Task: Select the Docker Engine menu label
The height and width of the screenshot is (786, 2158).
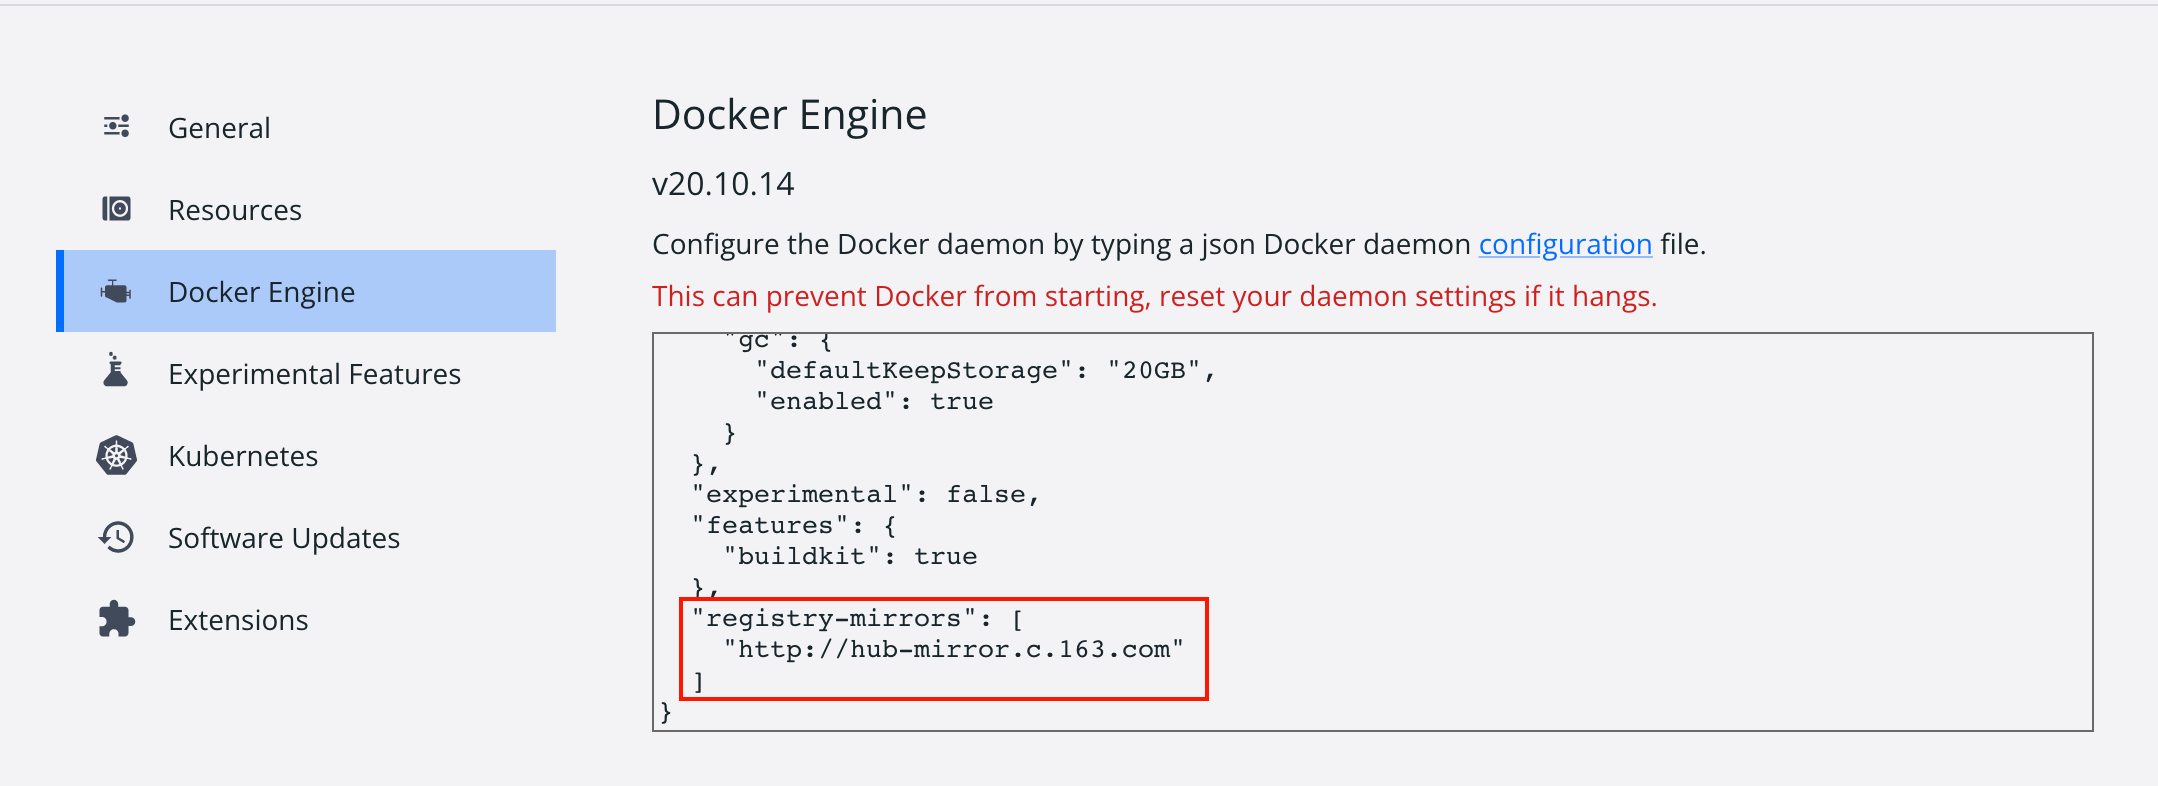Action: [x=261, y=292]
